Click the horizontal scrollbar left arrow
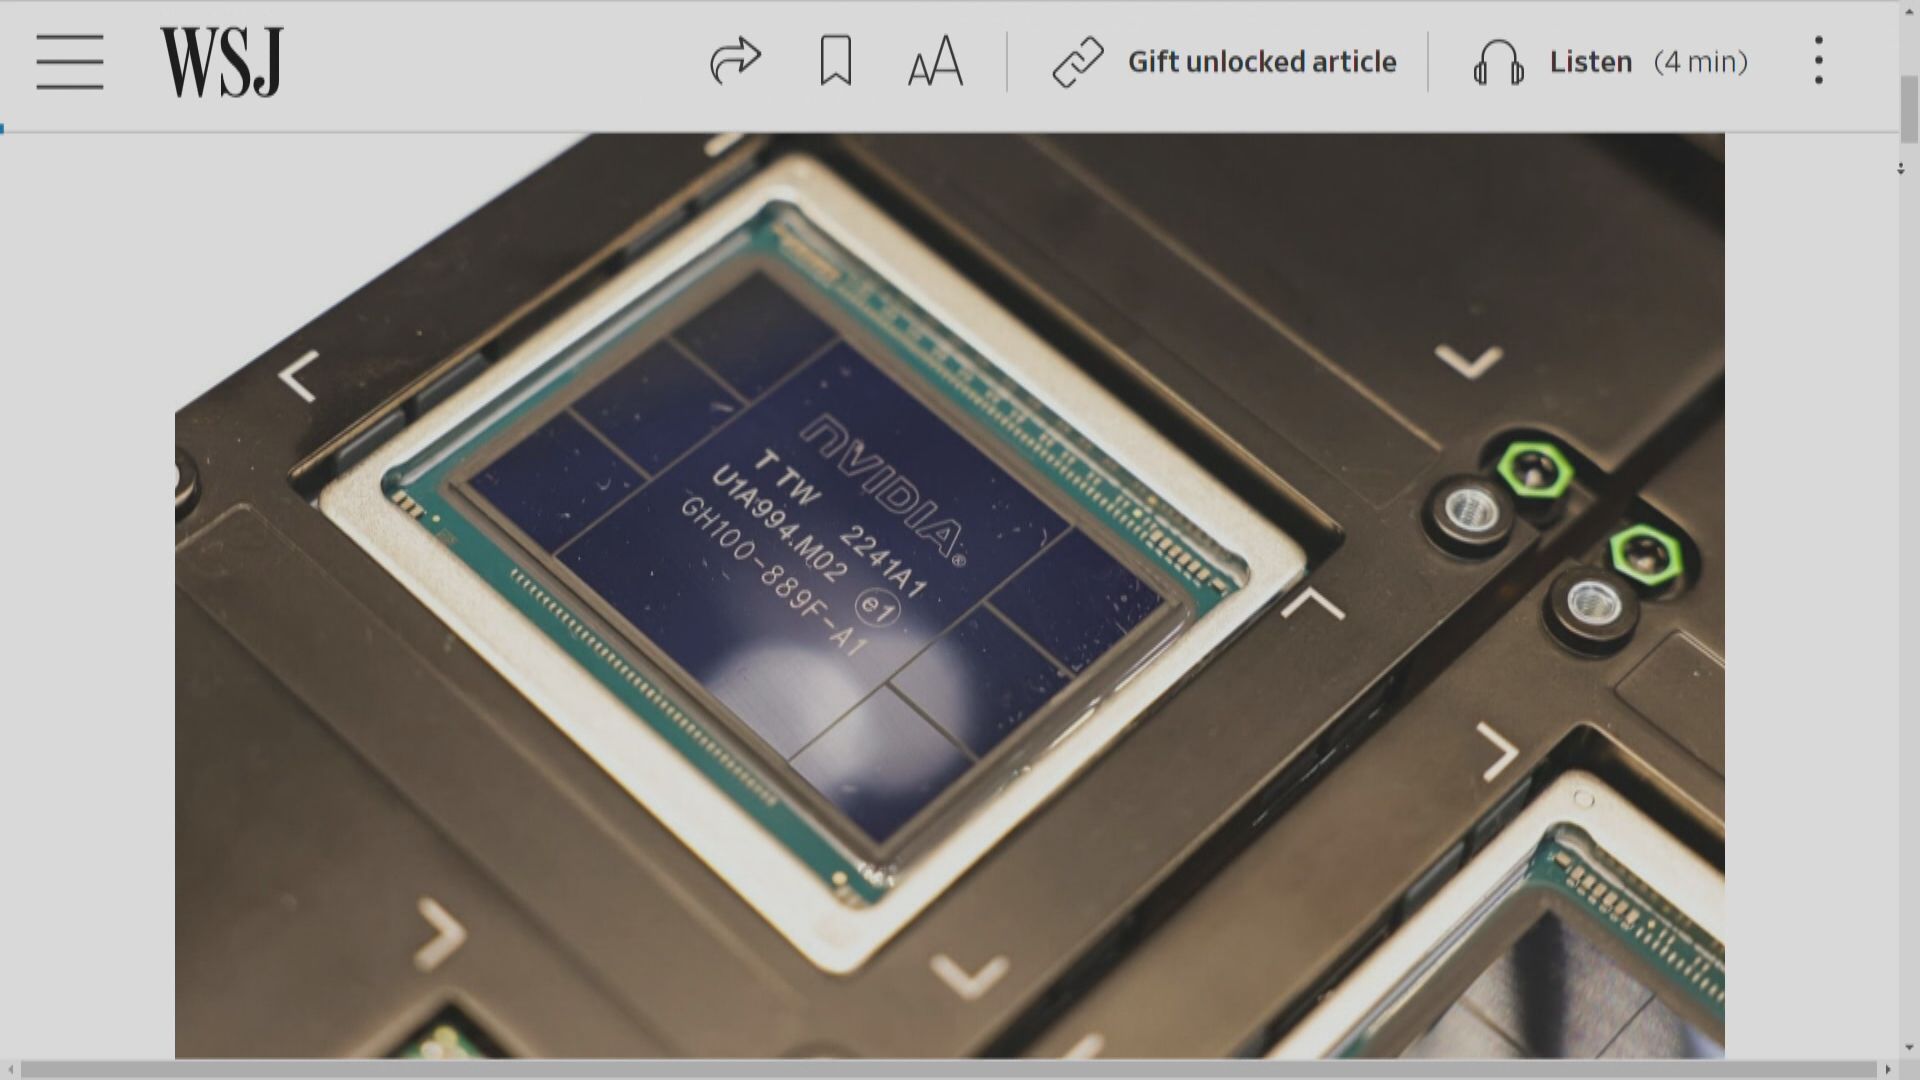The width and height of the screenshot is (1920, 1080). 9,1070
